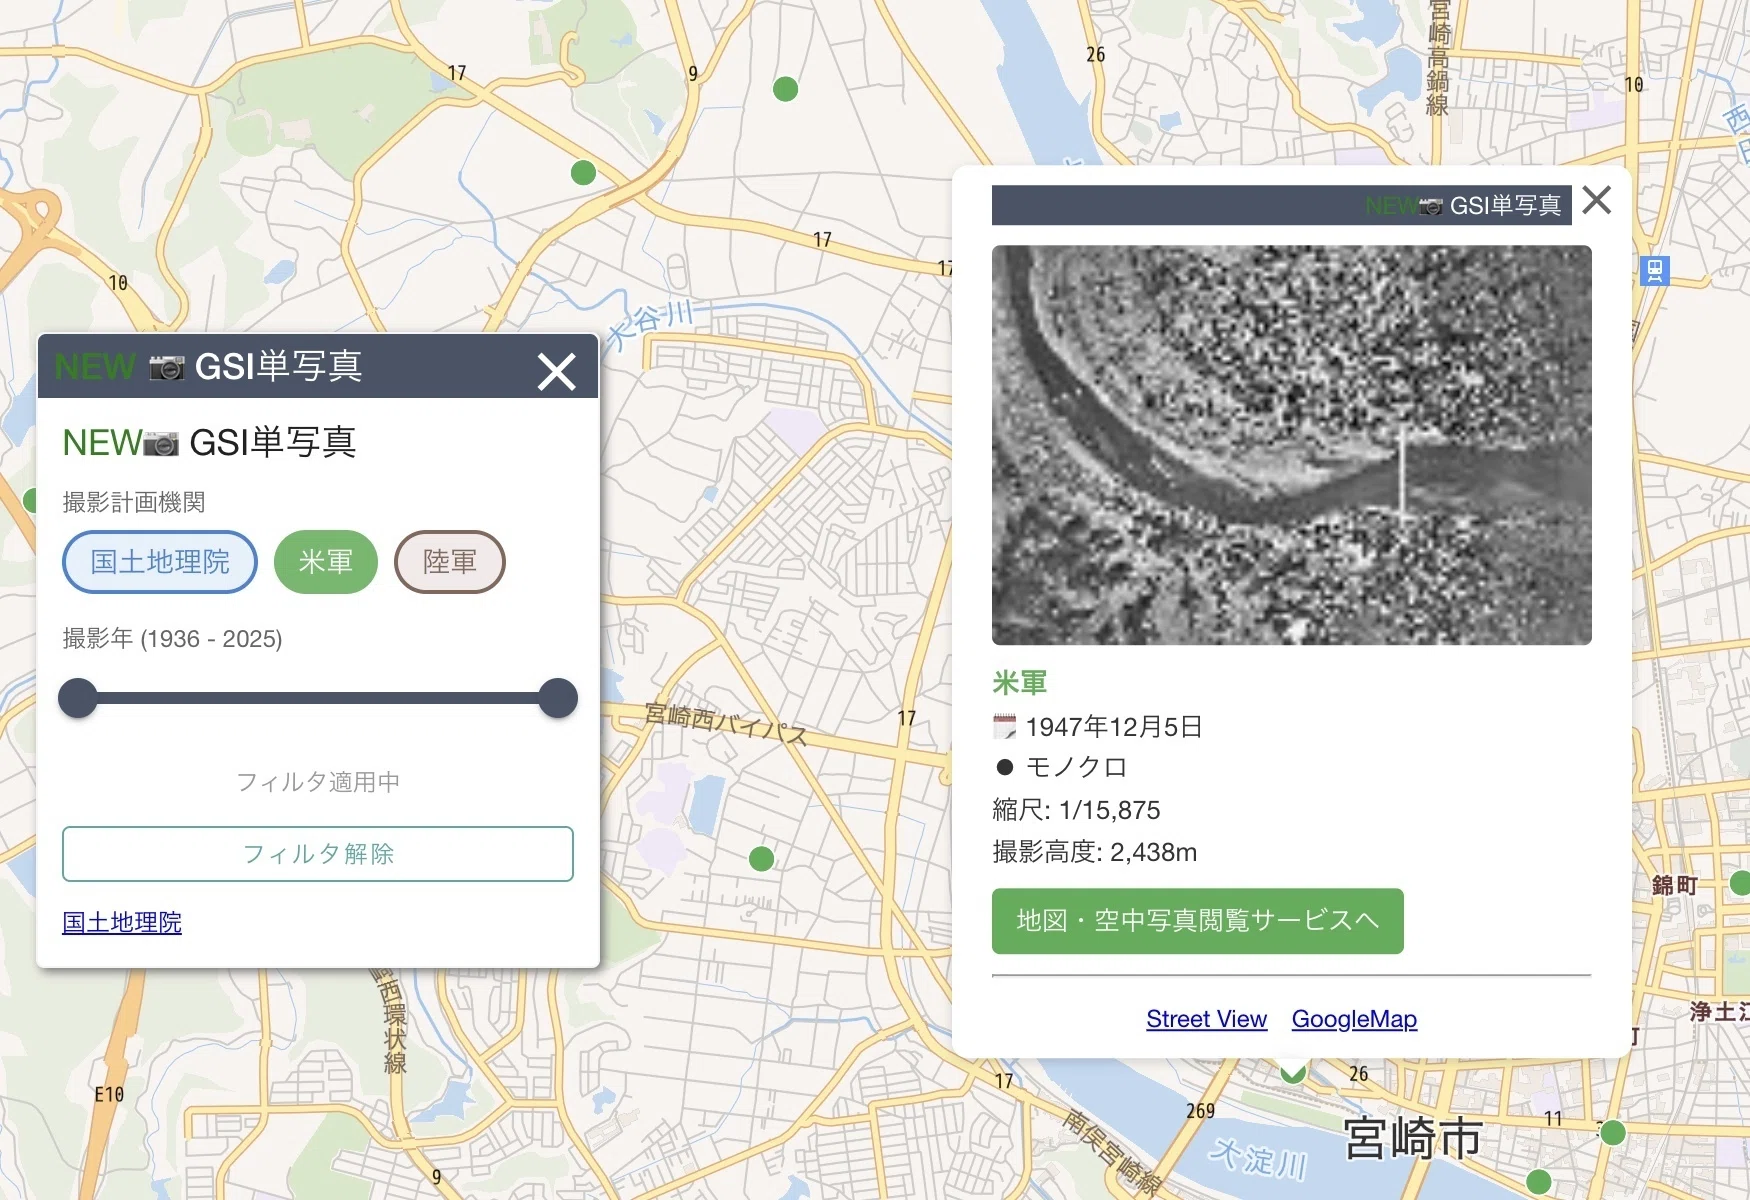
Task: Click the green 米軍 heading in popup
Action: click(x=1020, y=683)
